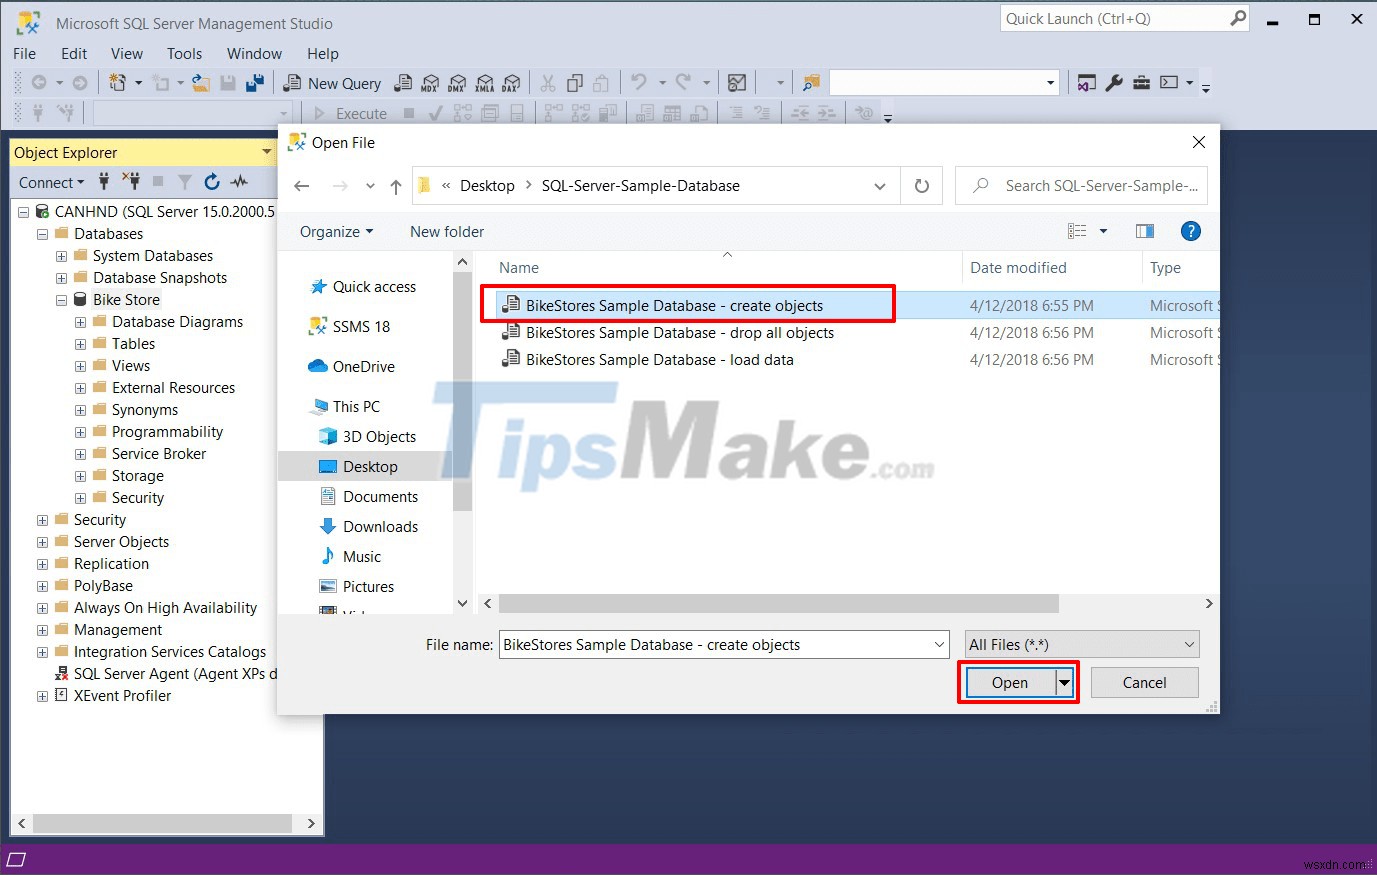Image resolution: width=1377 pixels, height=875 pixels.
Task: Open the view options dropdown in dialog
Action: pyautogui.click(x=1103, y=231)
